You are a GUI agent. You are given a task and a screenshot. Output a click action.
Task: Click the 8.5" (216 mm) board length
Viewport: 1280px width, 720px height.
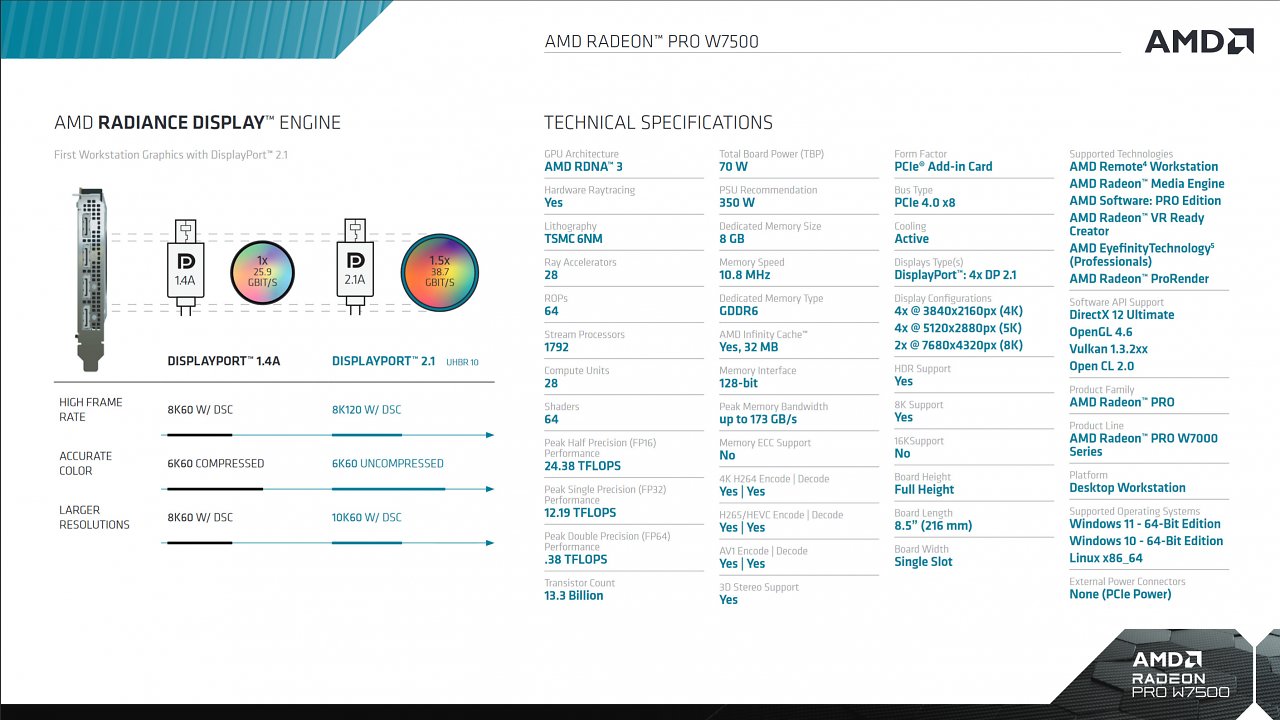pos(933,526)
